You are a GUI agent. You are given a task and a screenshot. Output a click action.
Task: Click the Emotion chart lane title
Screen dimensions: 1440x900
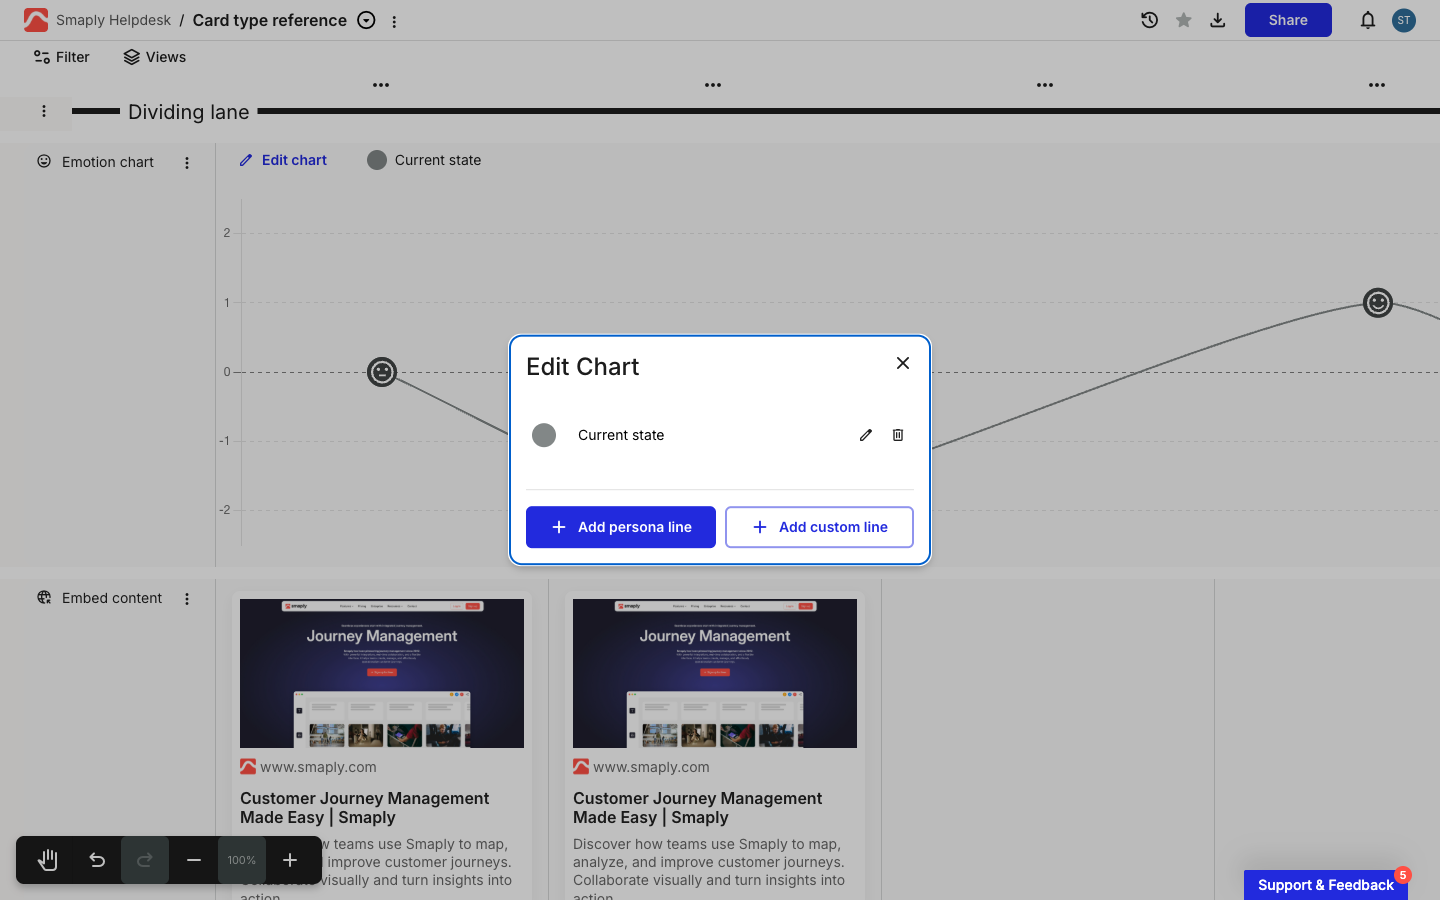click(108, 162)
